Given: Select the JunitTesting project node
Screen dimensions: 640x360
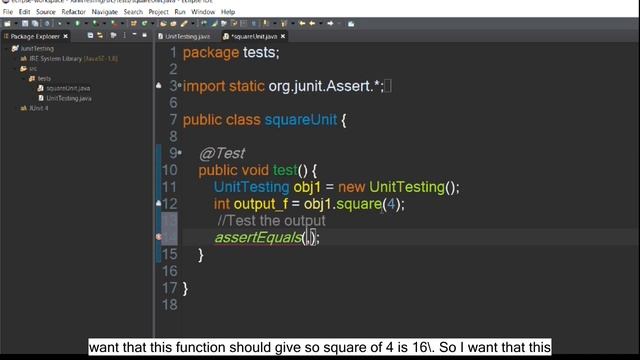Looking at the screenshot, I should (x=33, y=49).
